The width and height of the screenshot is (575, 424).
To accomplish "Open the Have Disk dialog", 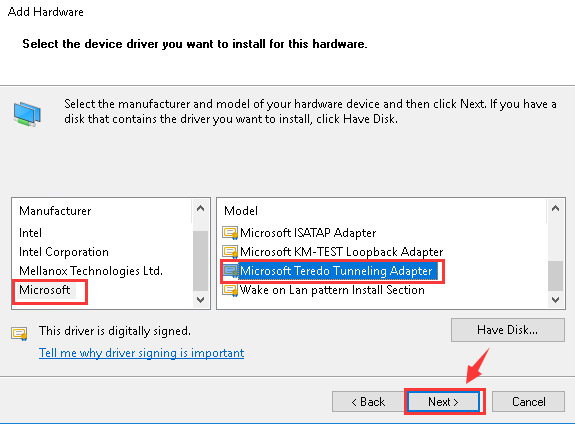I will pyautogui.click(x=508, y=330).
